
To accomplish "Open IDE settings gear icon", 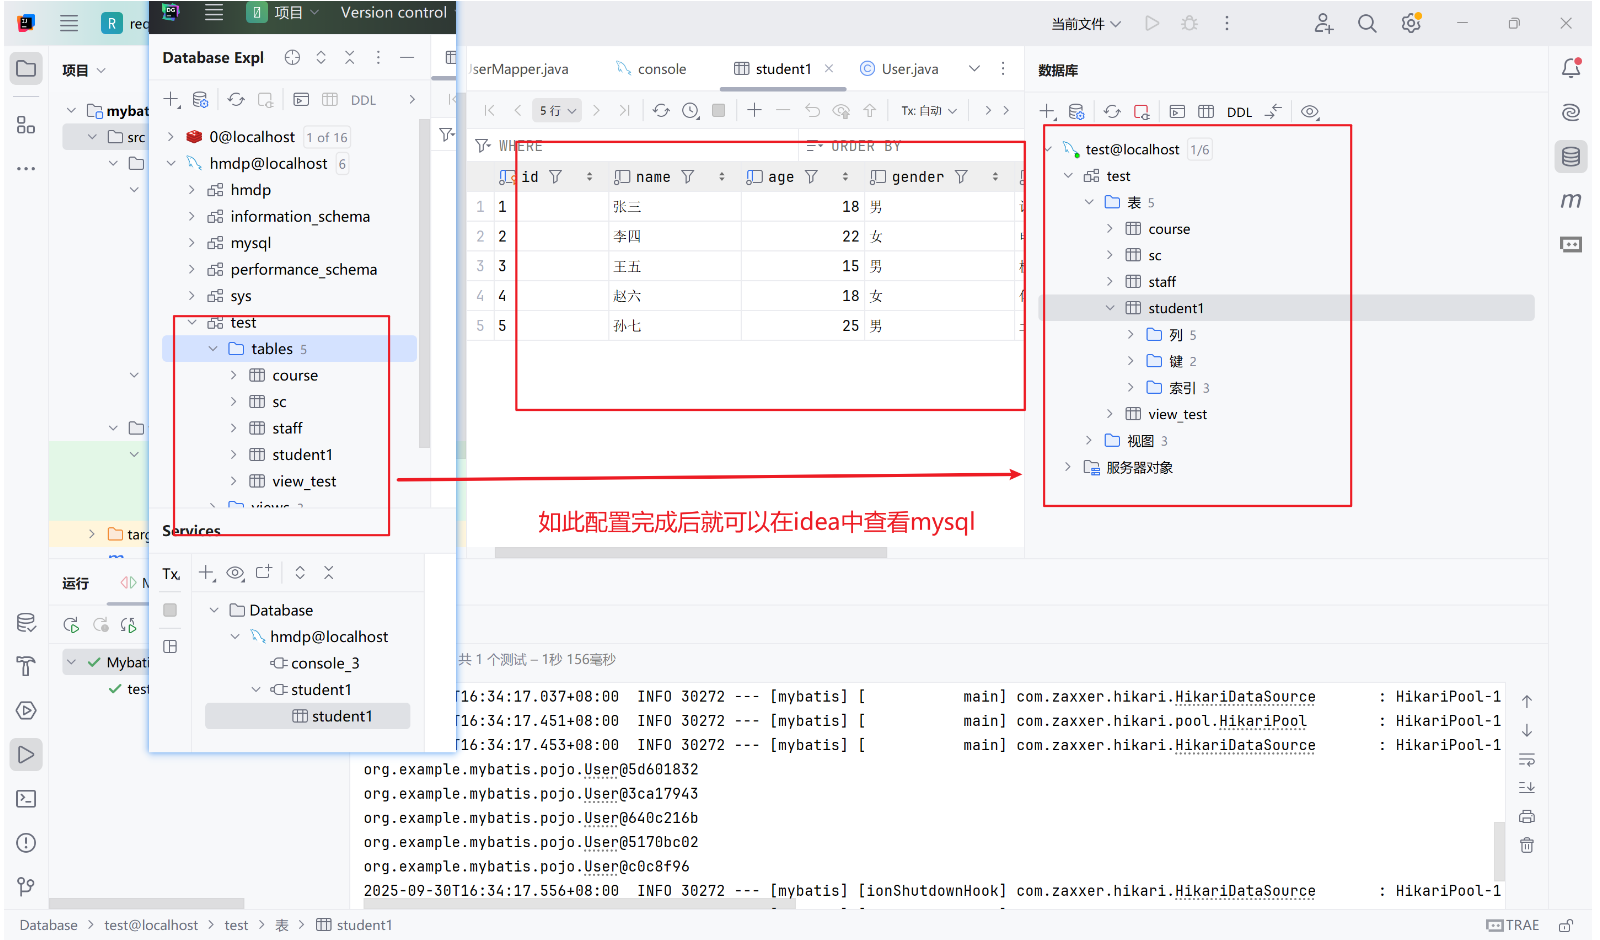I will tap(1411, 23).
